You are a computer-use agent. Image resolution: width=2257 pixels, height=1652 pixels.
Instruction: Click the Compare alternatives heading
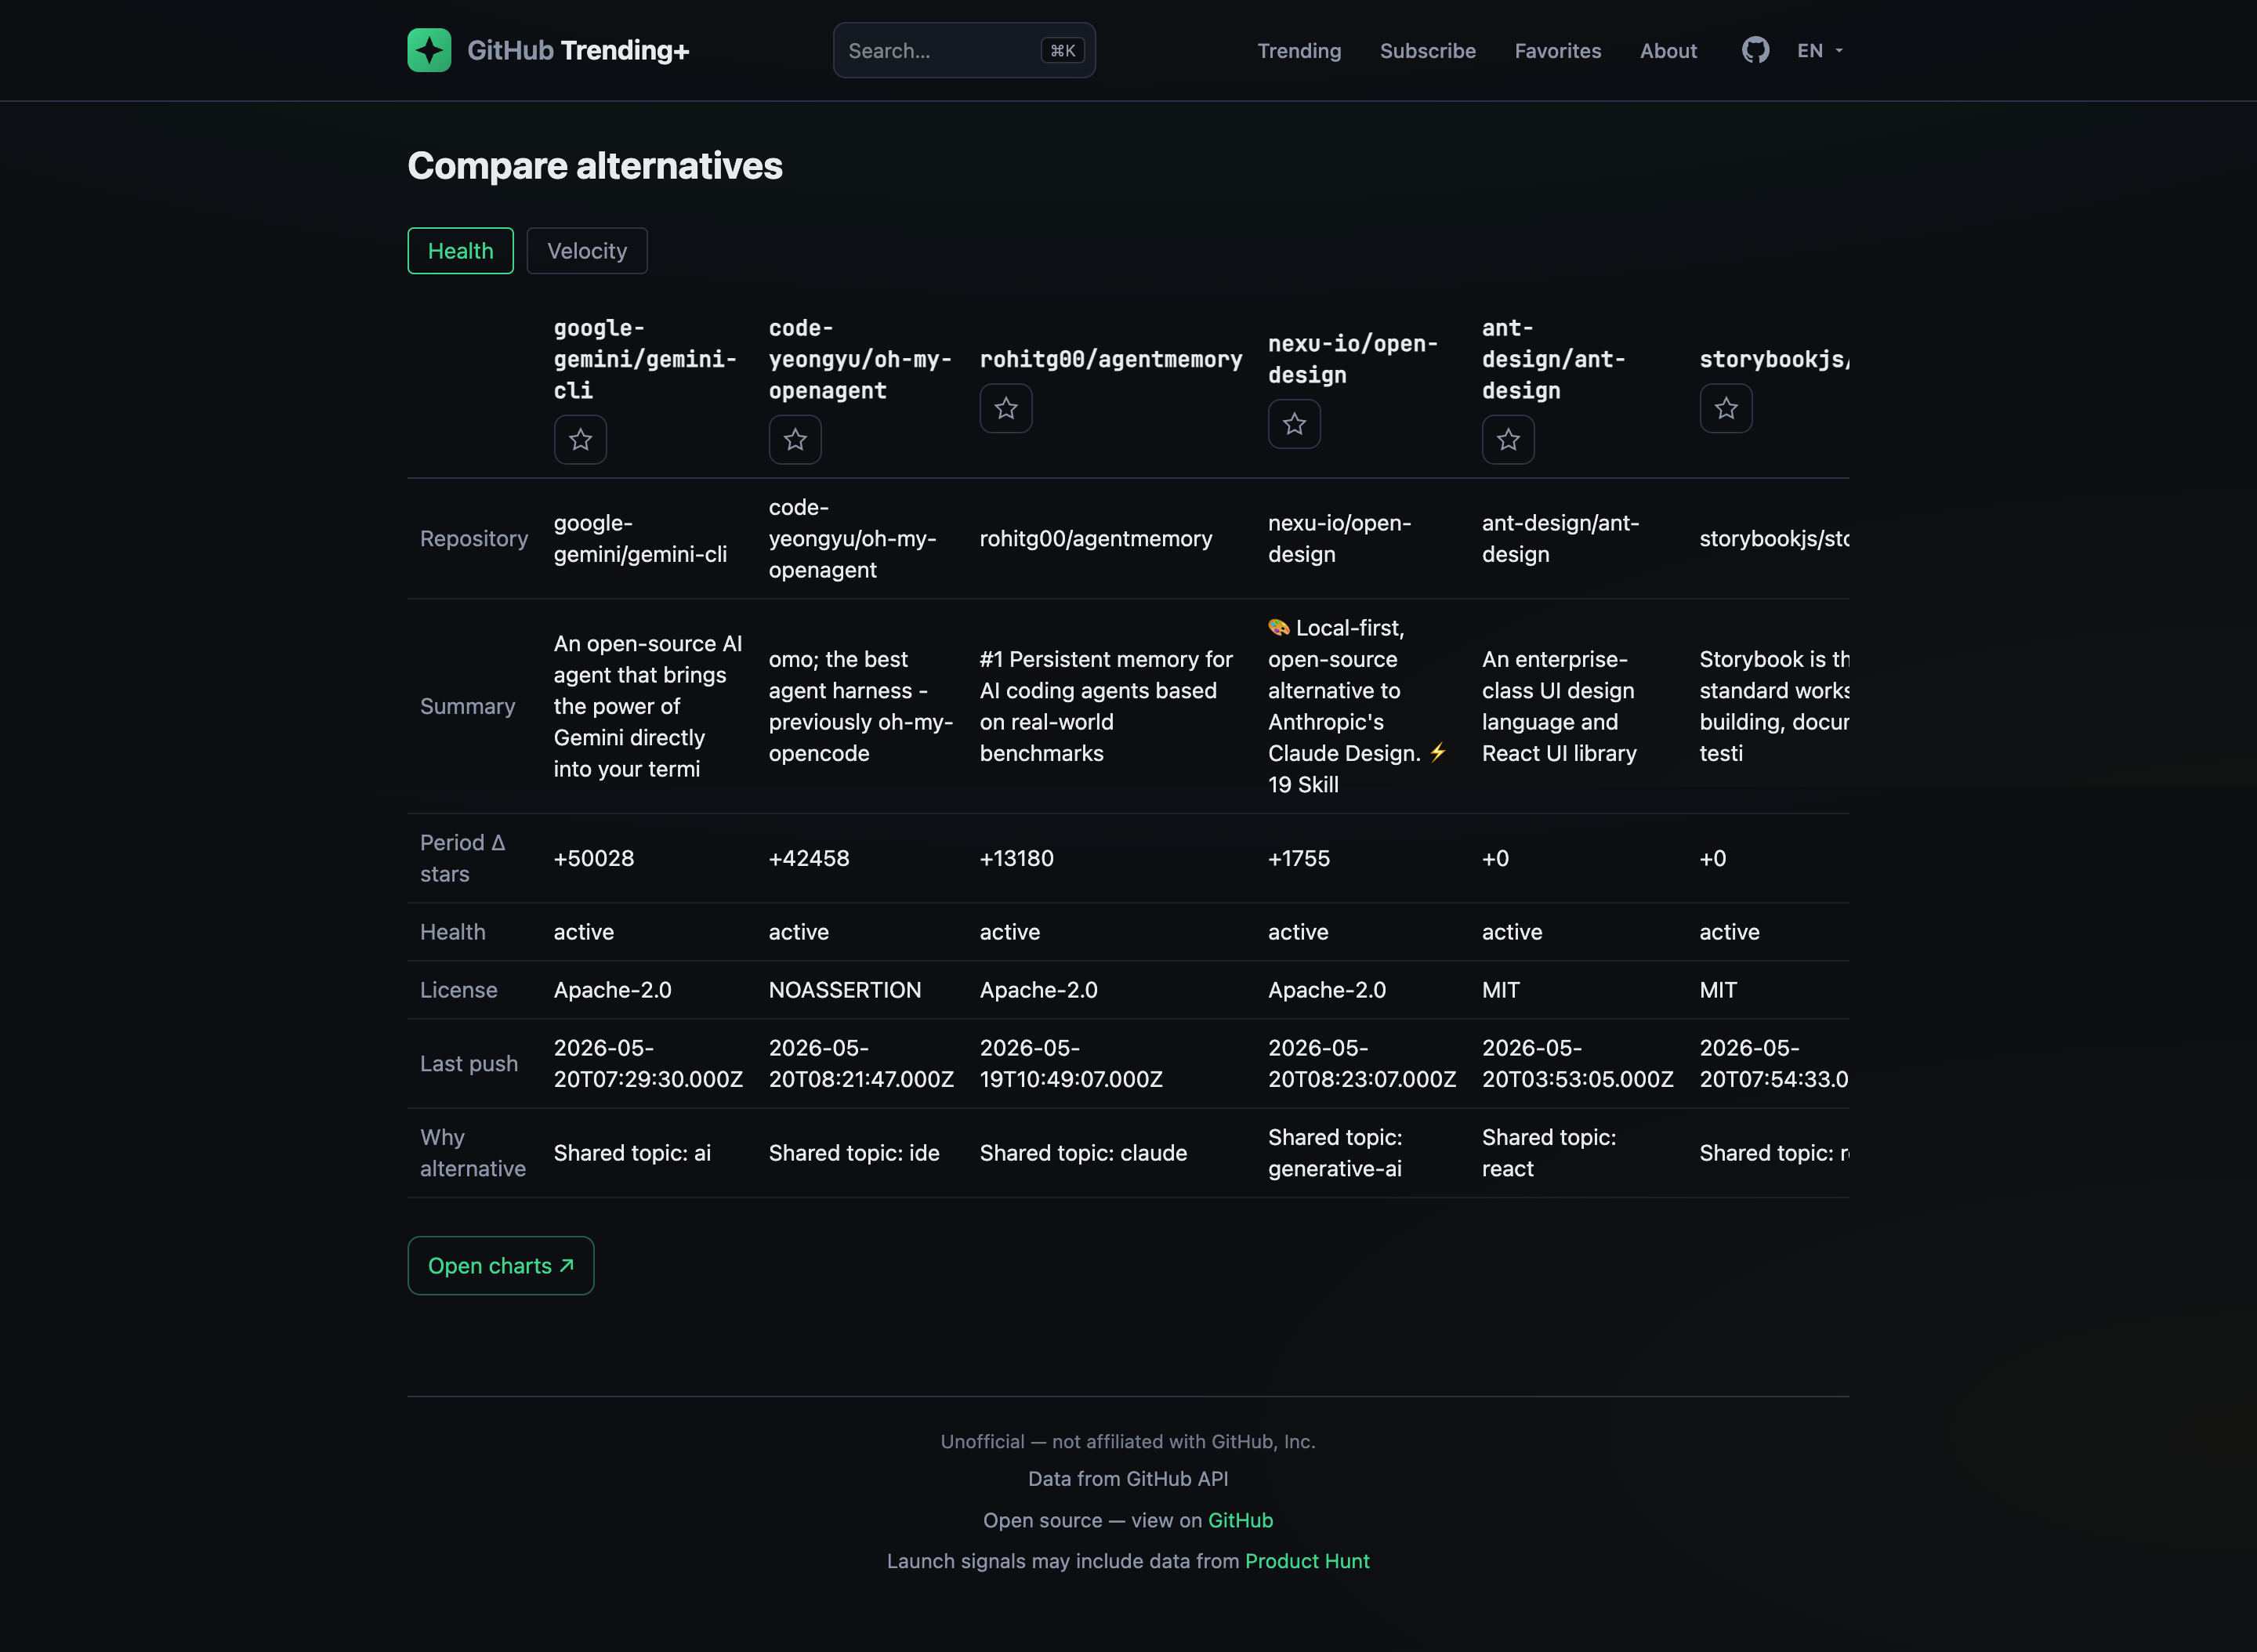coord(594,166)
